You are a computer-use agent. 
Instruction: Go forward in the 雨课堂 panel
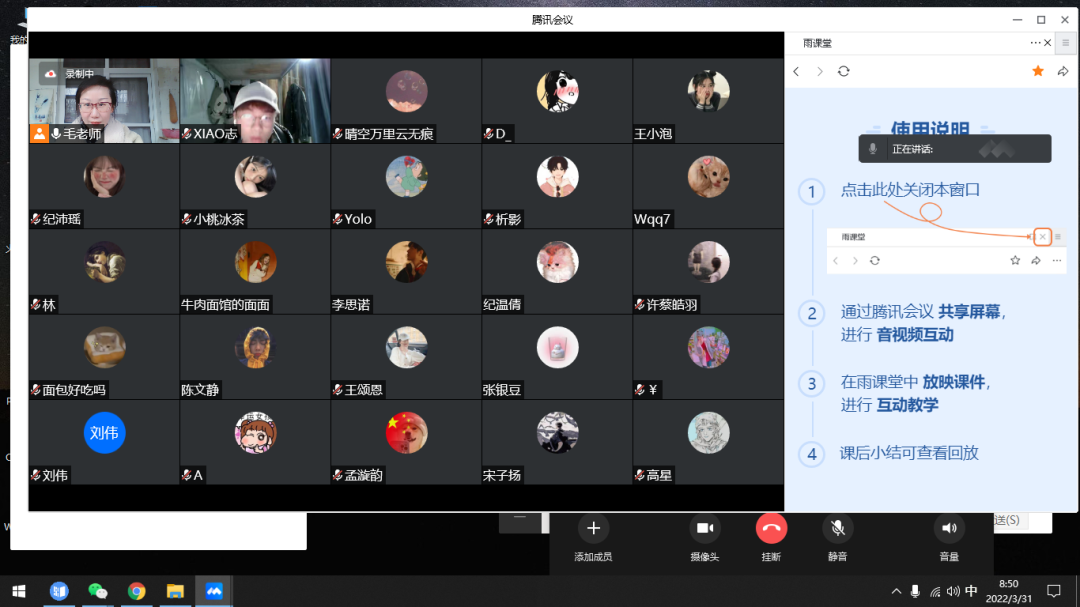820,72
